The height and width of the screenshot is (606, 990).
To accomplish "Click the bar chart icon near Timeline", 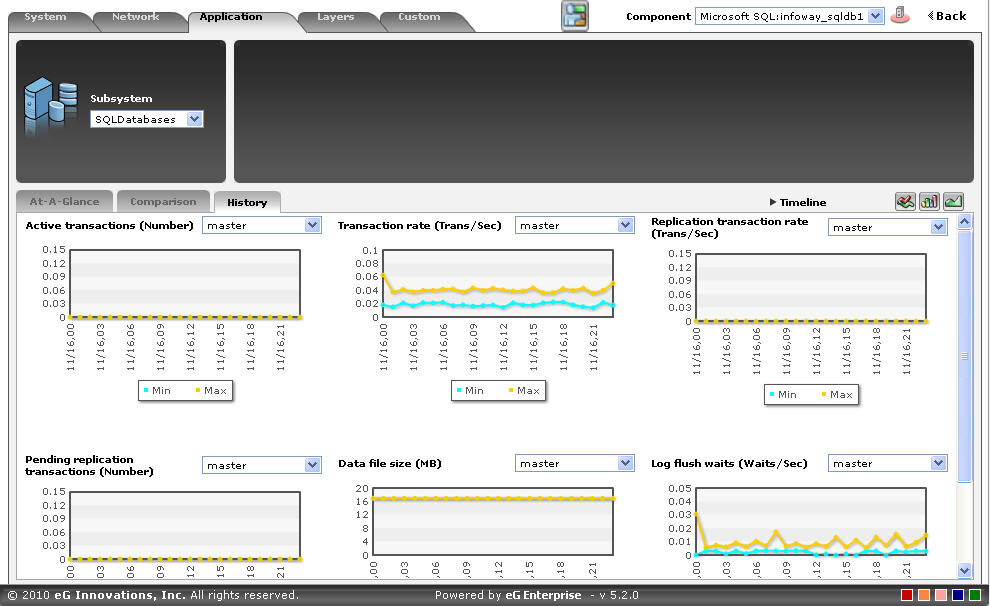I will click(x=929, y=202).
